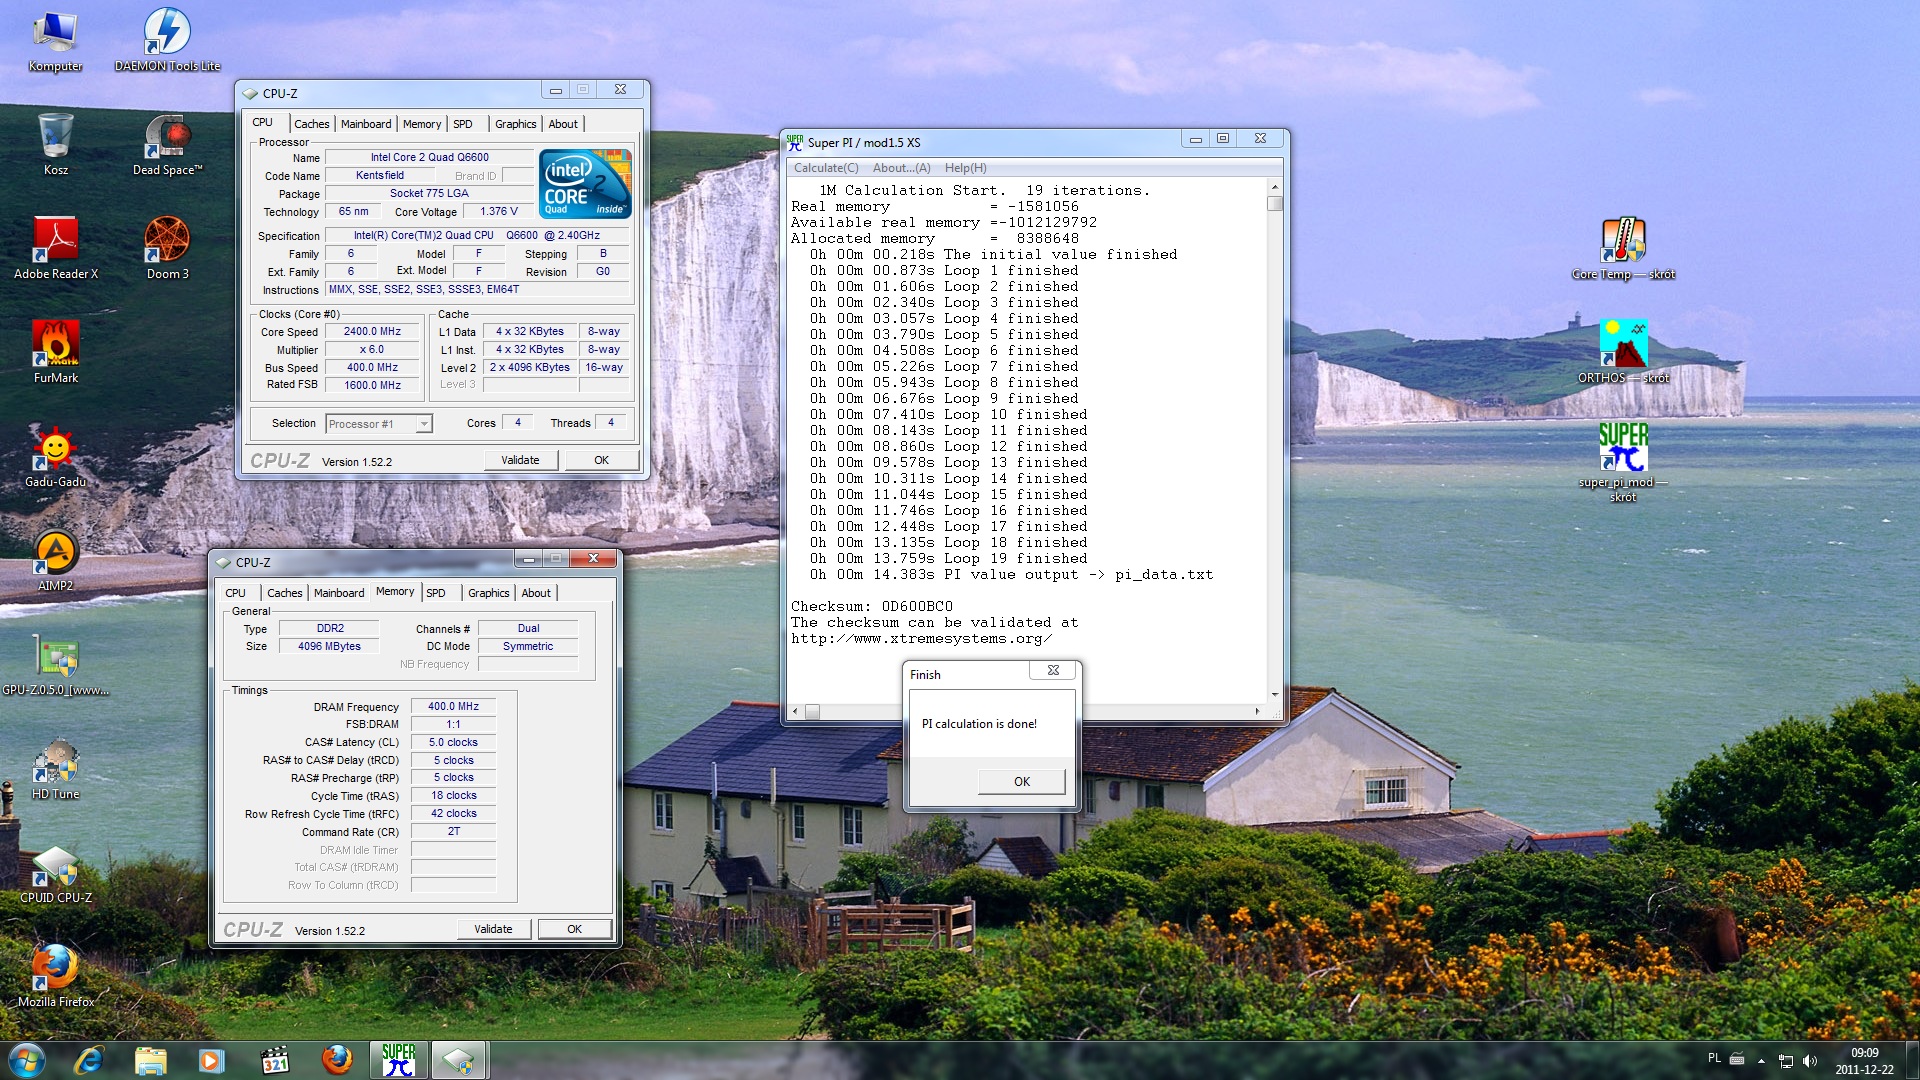This screenshot has width=1920, height=1080.
Task: Open Windows Explorer folder on the taskbar
Action: (150, 1060)
